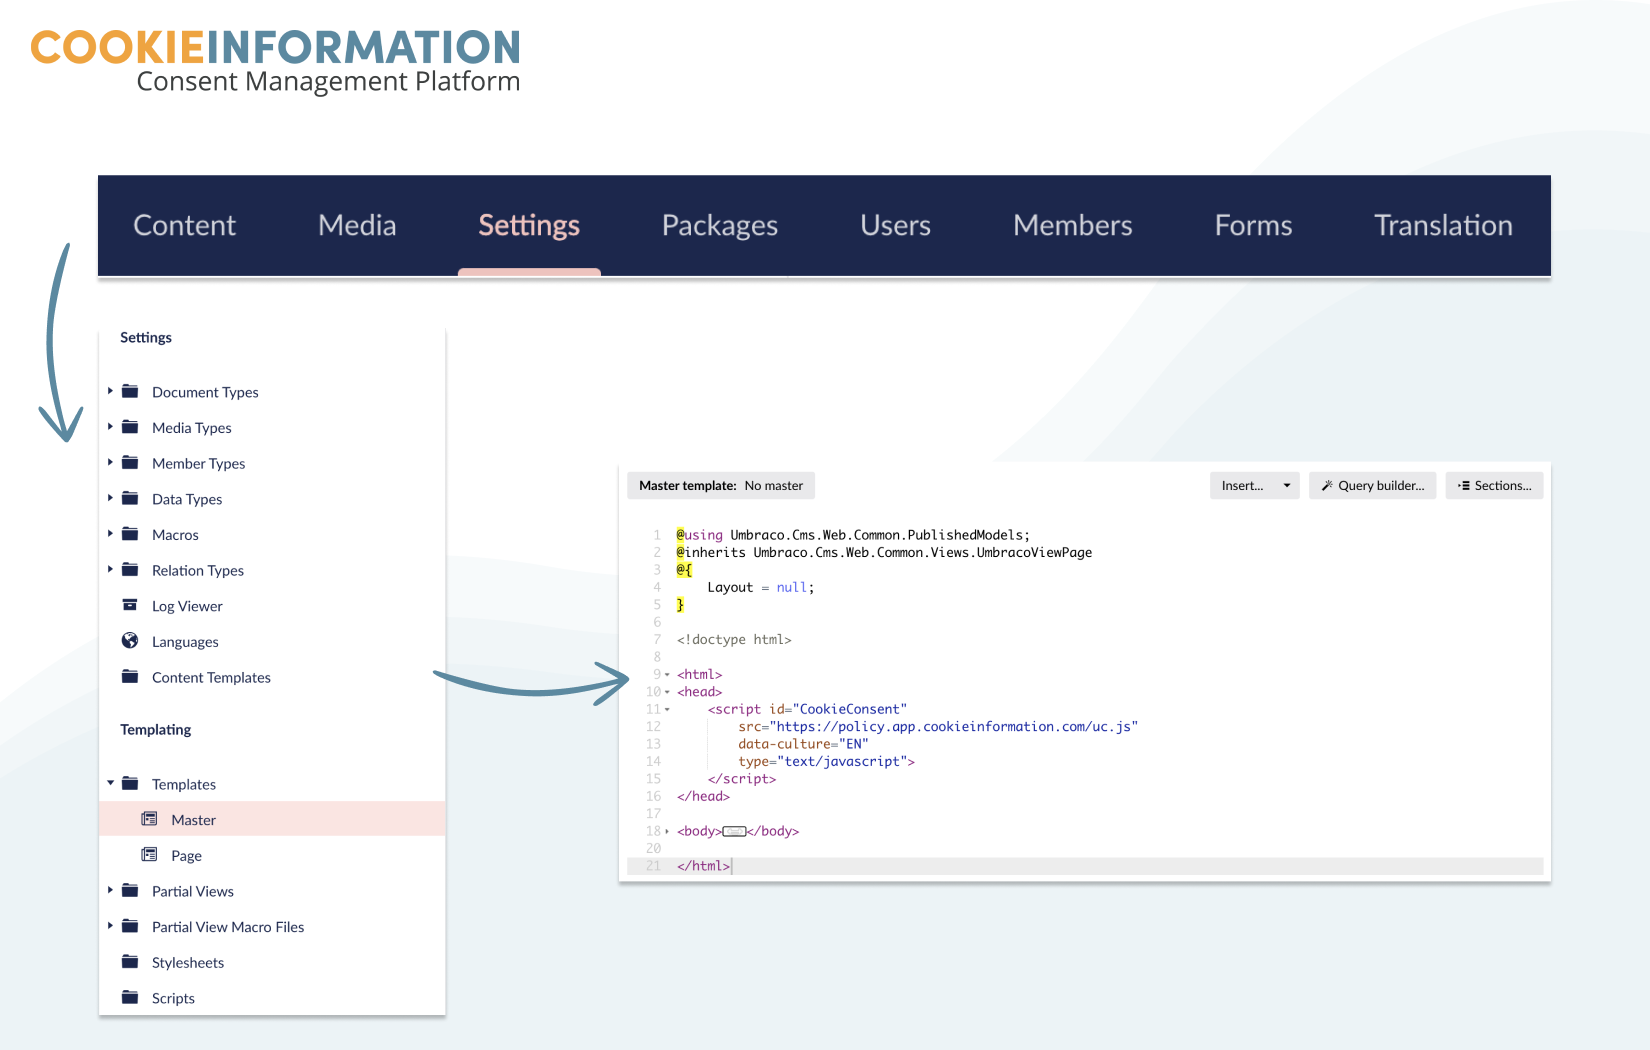Click the Document Types folder icon

(130, 391)
